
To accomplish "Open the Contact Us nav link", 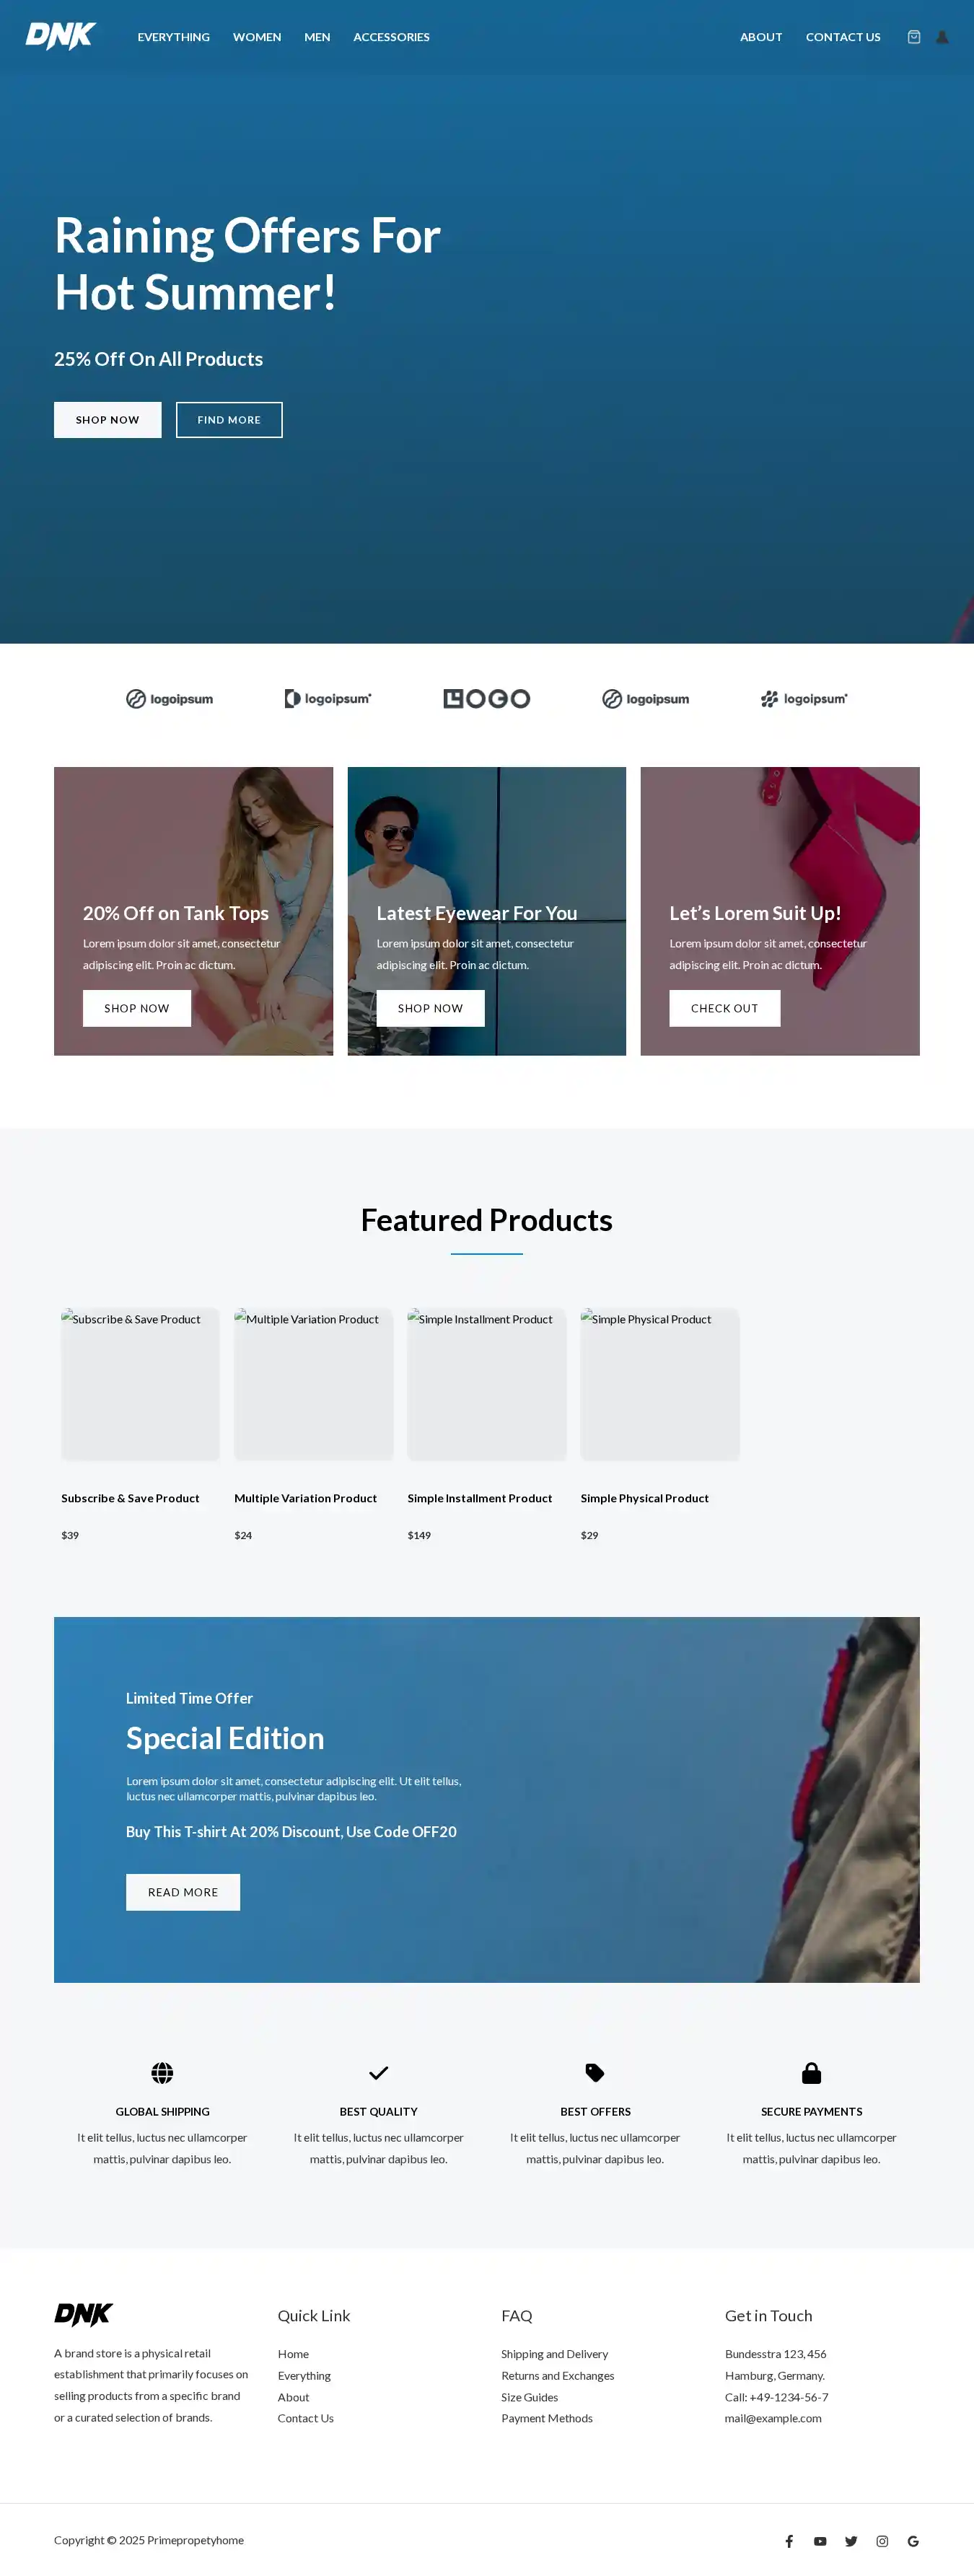I will [843, 37].
